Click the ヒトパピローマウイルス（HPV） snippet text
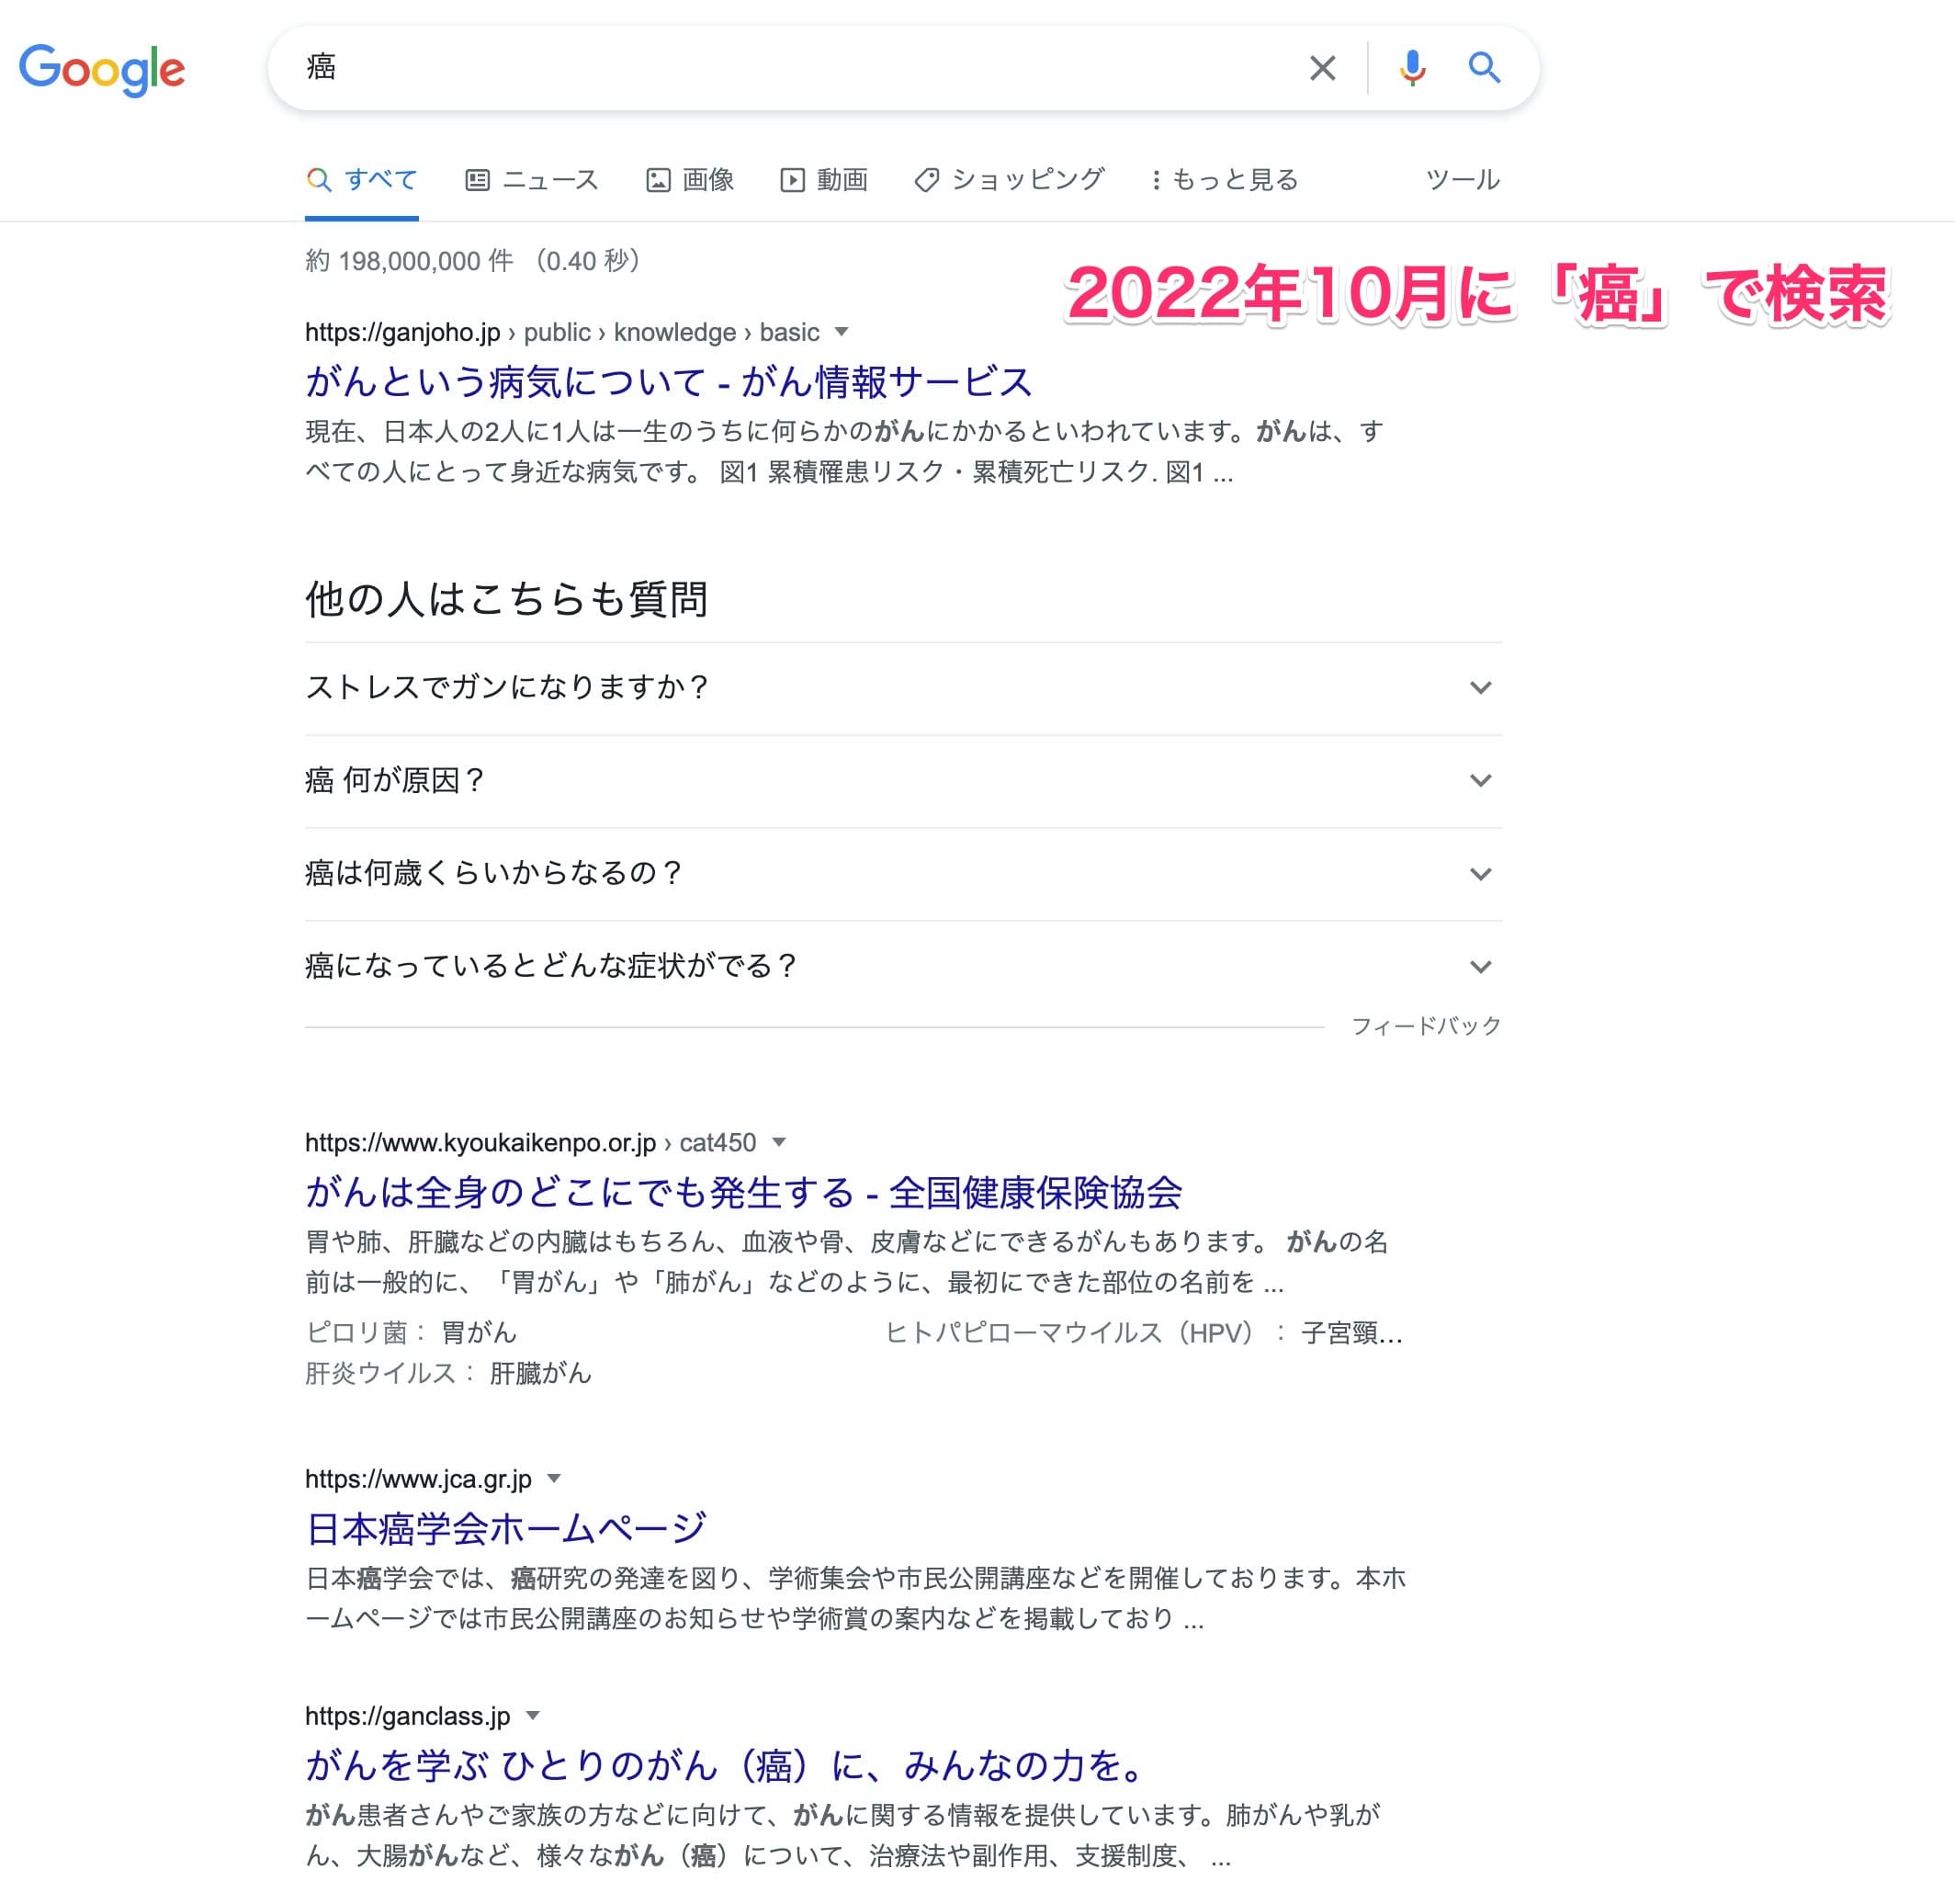 pyautogui.click(x=1070, y=1332)
